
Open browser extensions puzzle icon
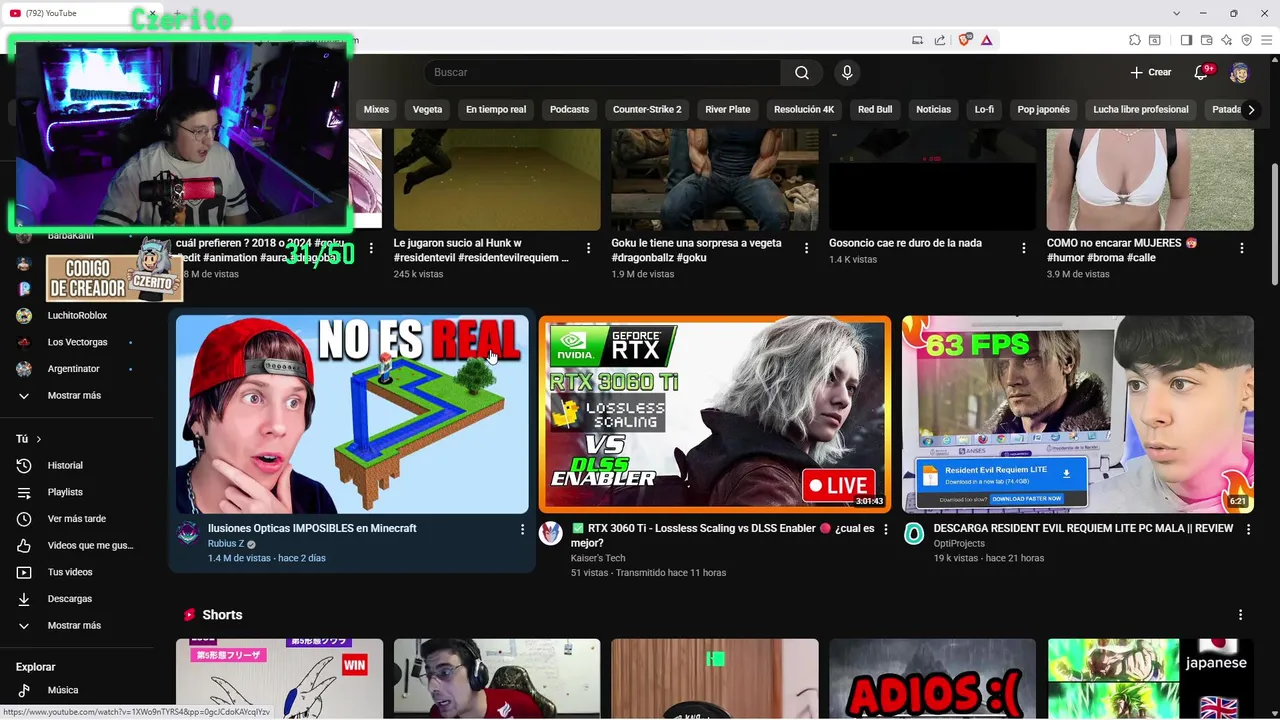pyautogui.click(x=1134, y=40)
